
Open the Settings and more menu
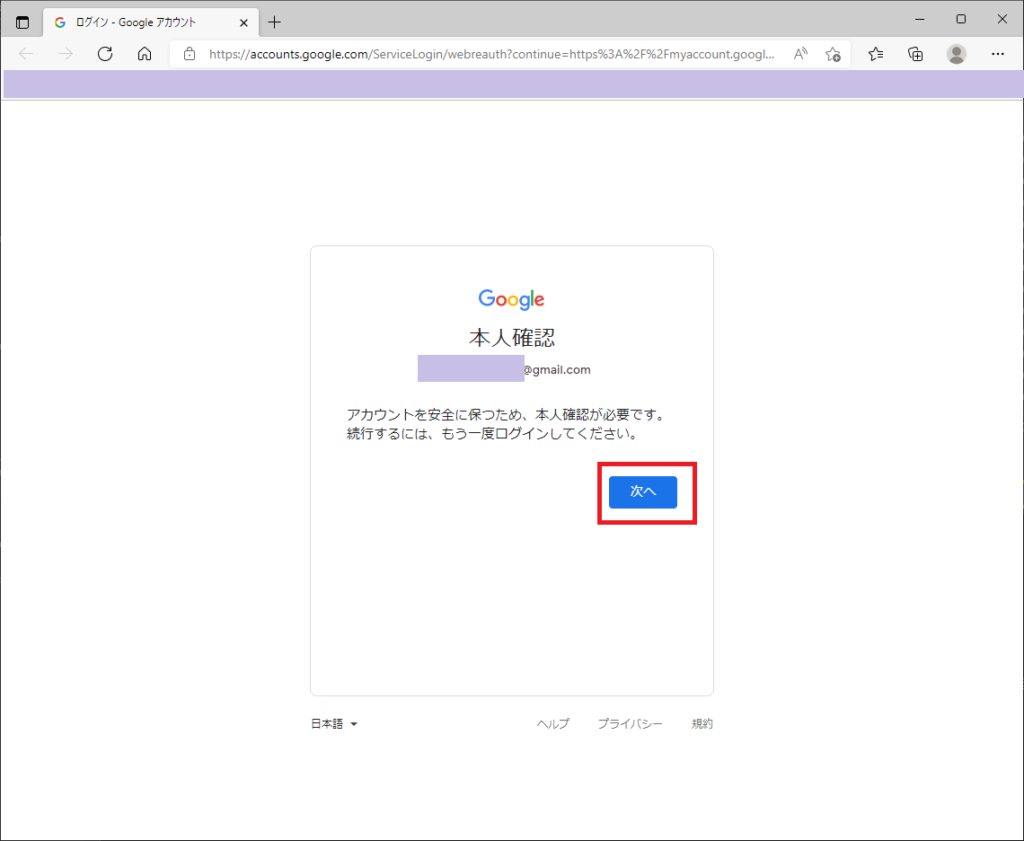click(997, 54)
